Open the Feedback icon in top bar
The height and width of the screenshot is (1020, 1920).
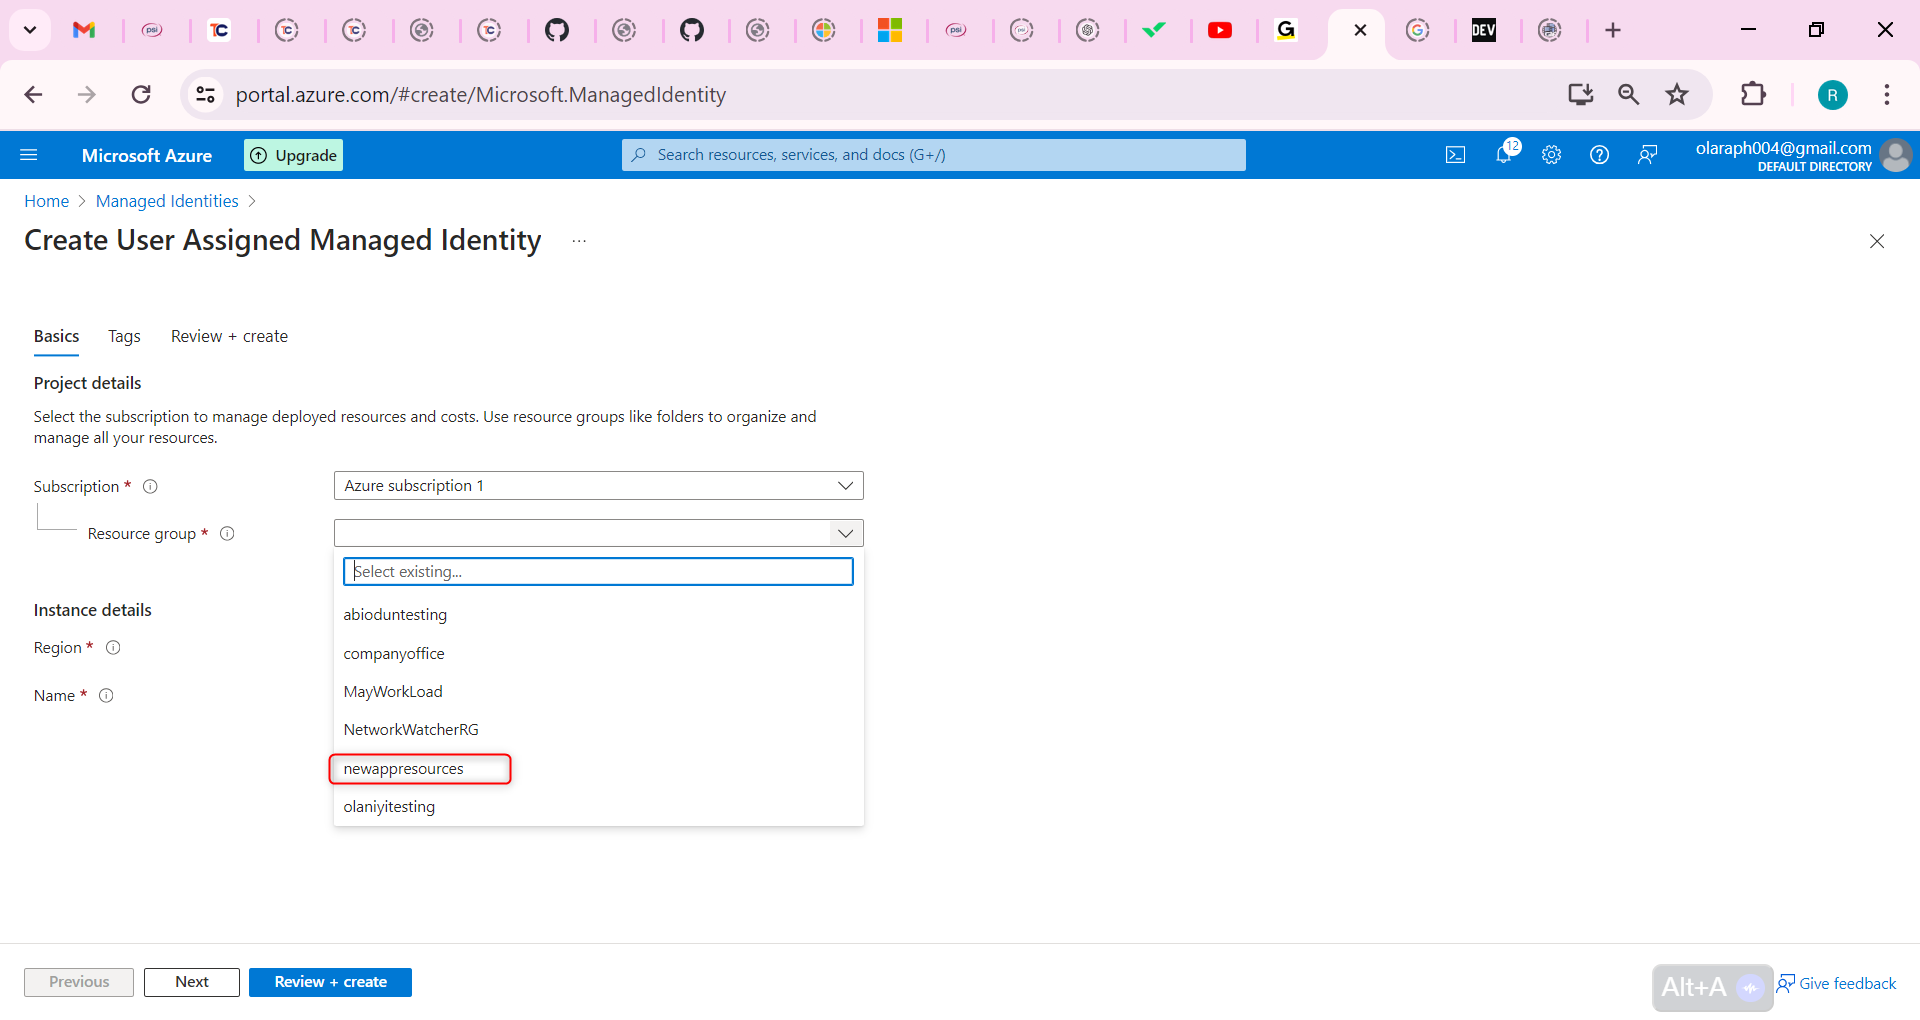click(1647, 155)
